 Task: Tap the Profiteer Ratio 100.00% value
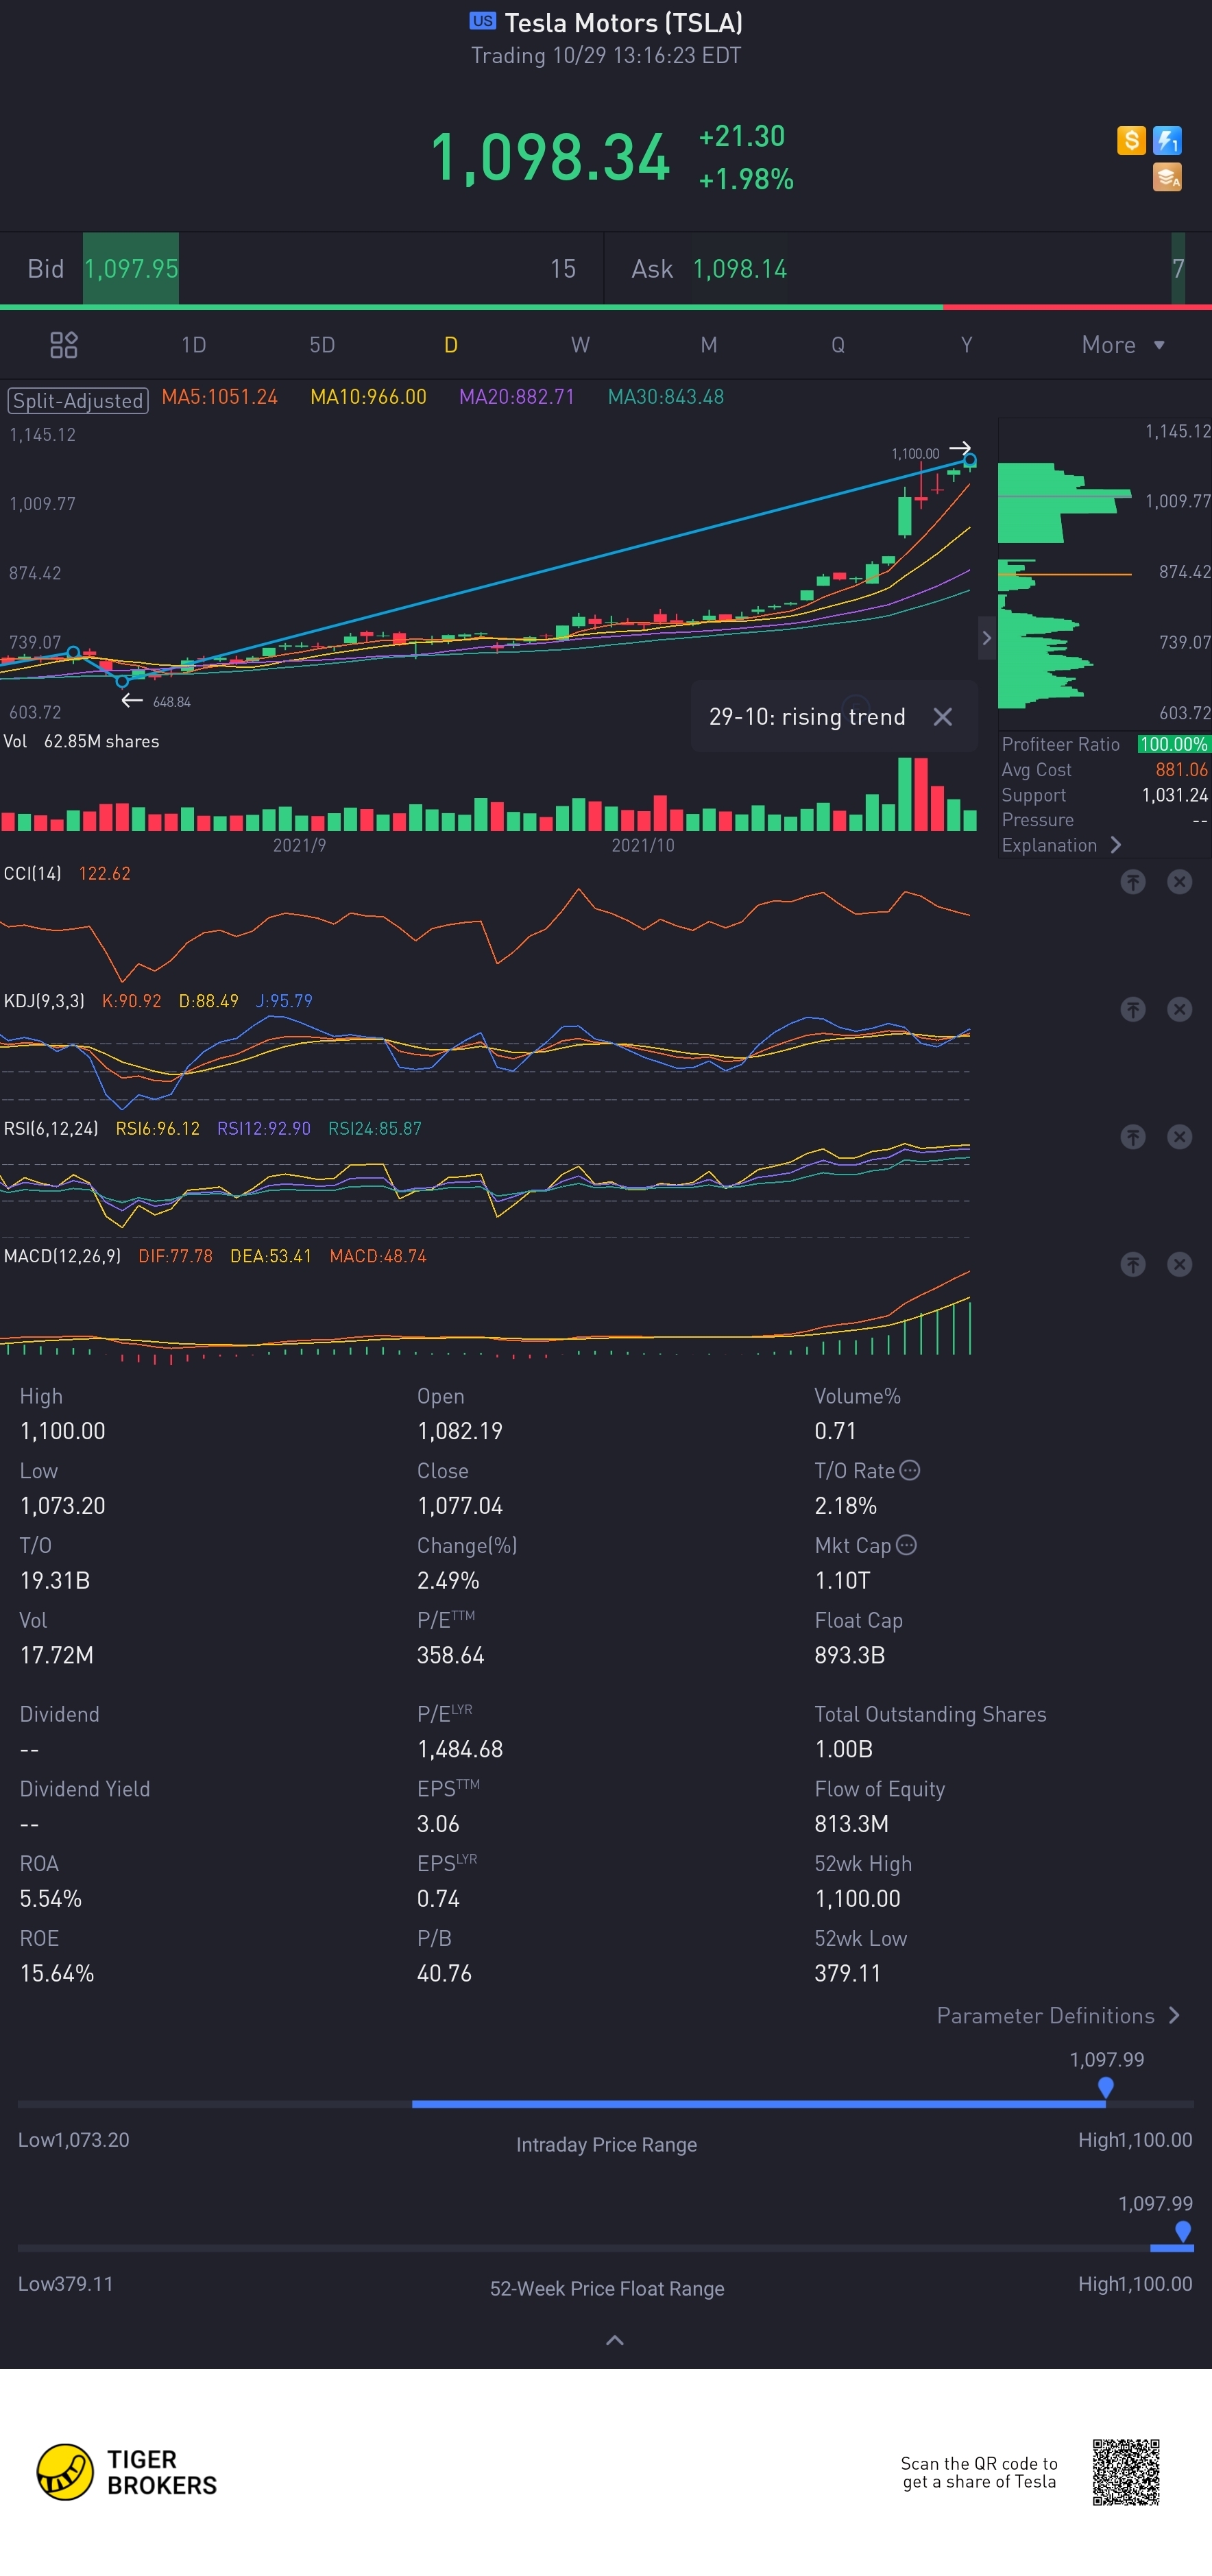click(x=1173, y=744)
